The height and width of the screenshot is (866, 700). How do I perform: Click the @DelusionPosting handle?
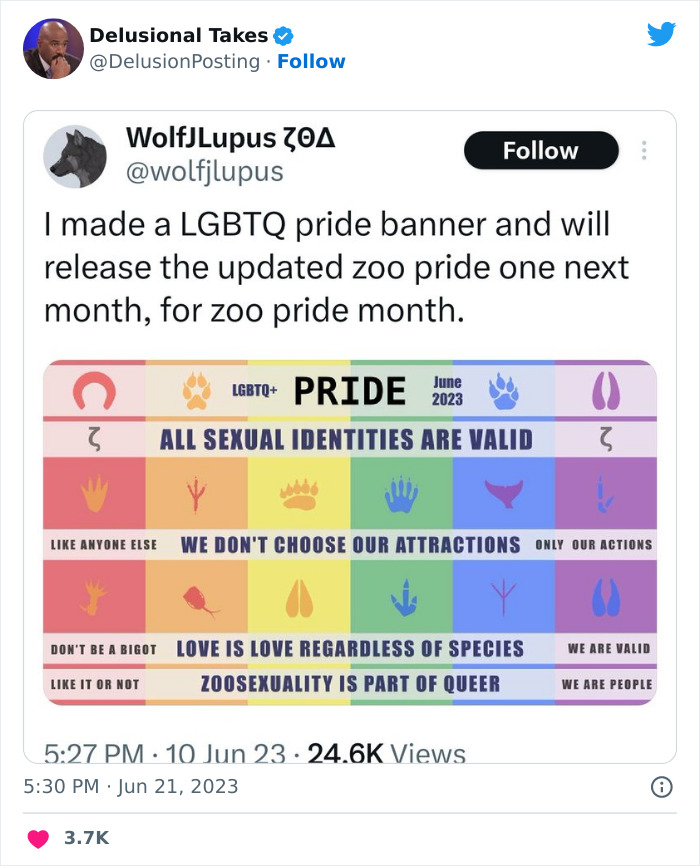pyautogui.click(x=176, y=62)
